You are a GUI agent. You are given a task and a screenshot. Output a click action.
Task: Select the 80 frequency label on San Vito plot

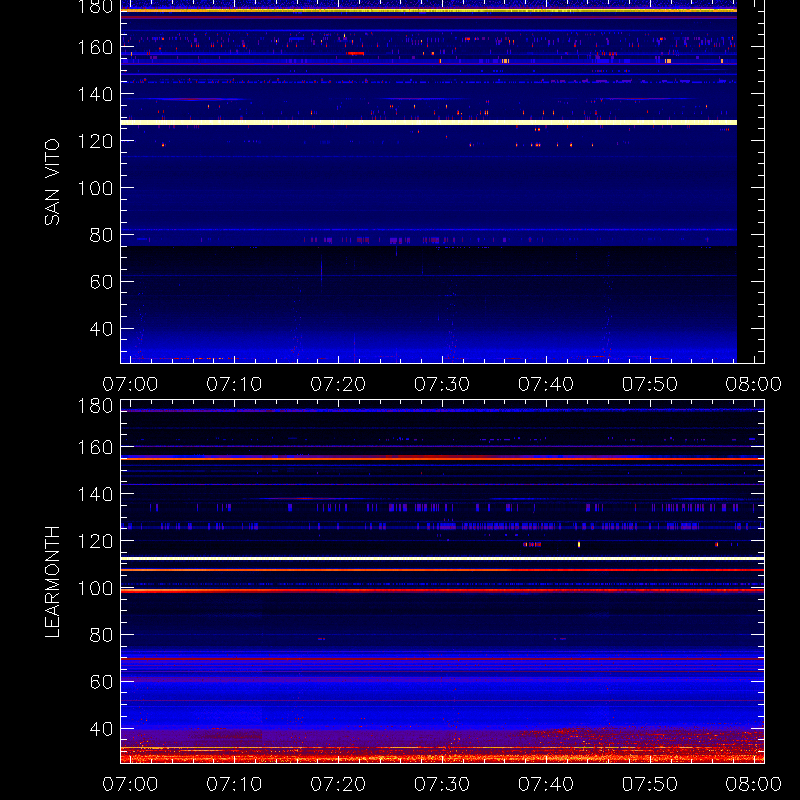pyautogui.click(x=101, y=235)
